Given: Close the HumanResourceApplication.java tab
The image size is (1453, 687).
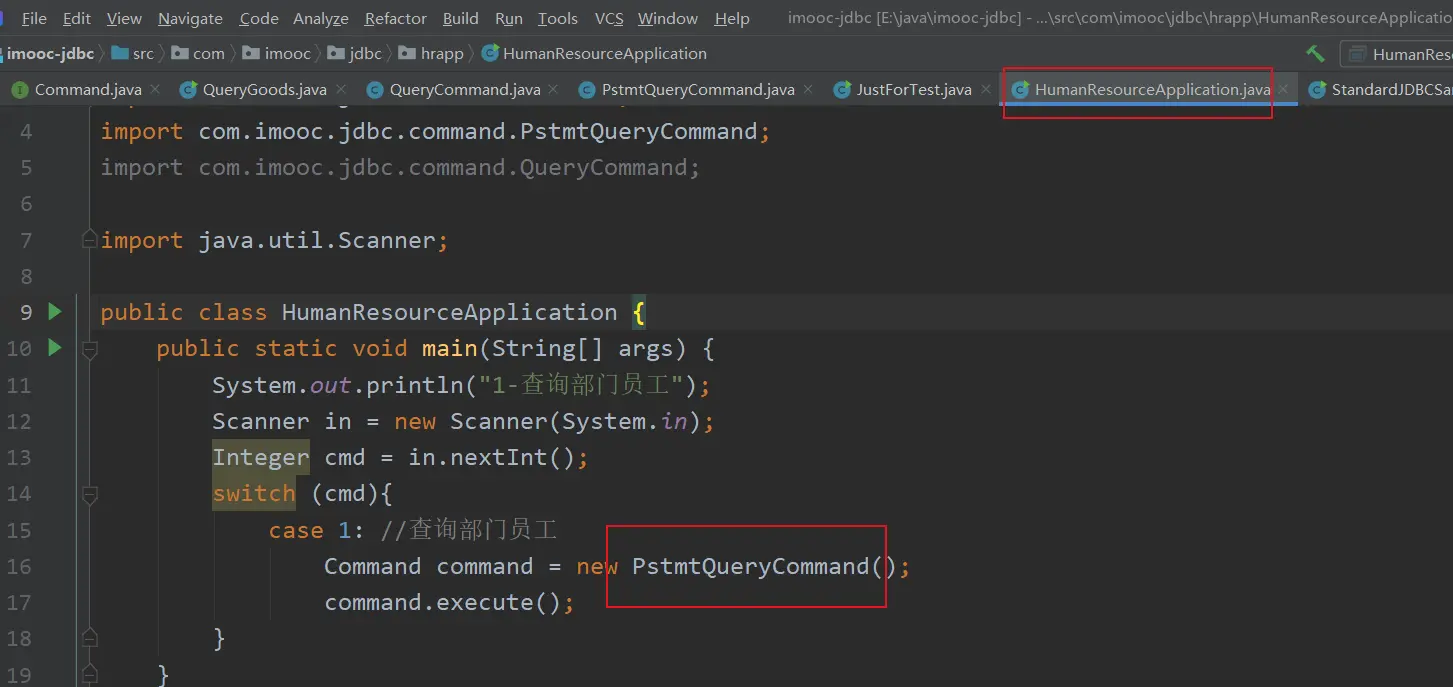Looking at the screenshot, I should click(1284, 90).
